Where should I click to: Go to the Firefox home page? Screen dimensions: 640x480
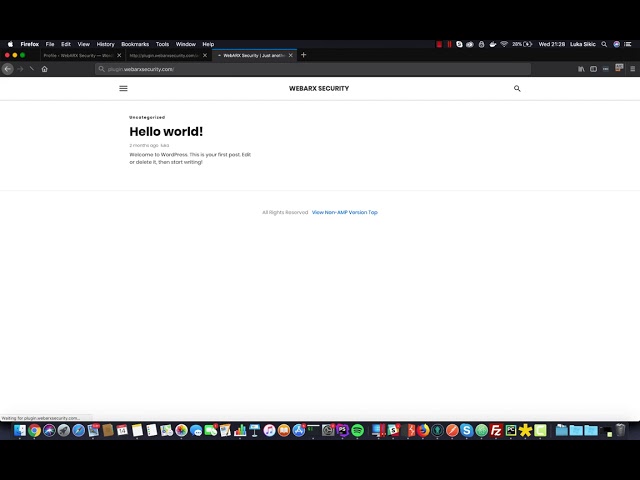tap(44, 69)
